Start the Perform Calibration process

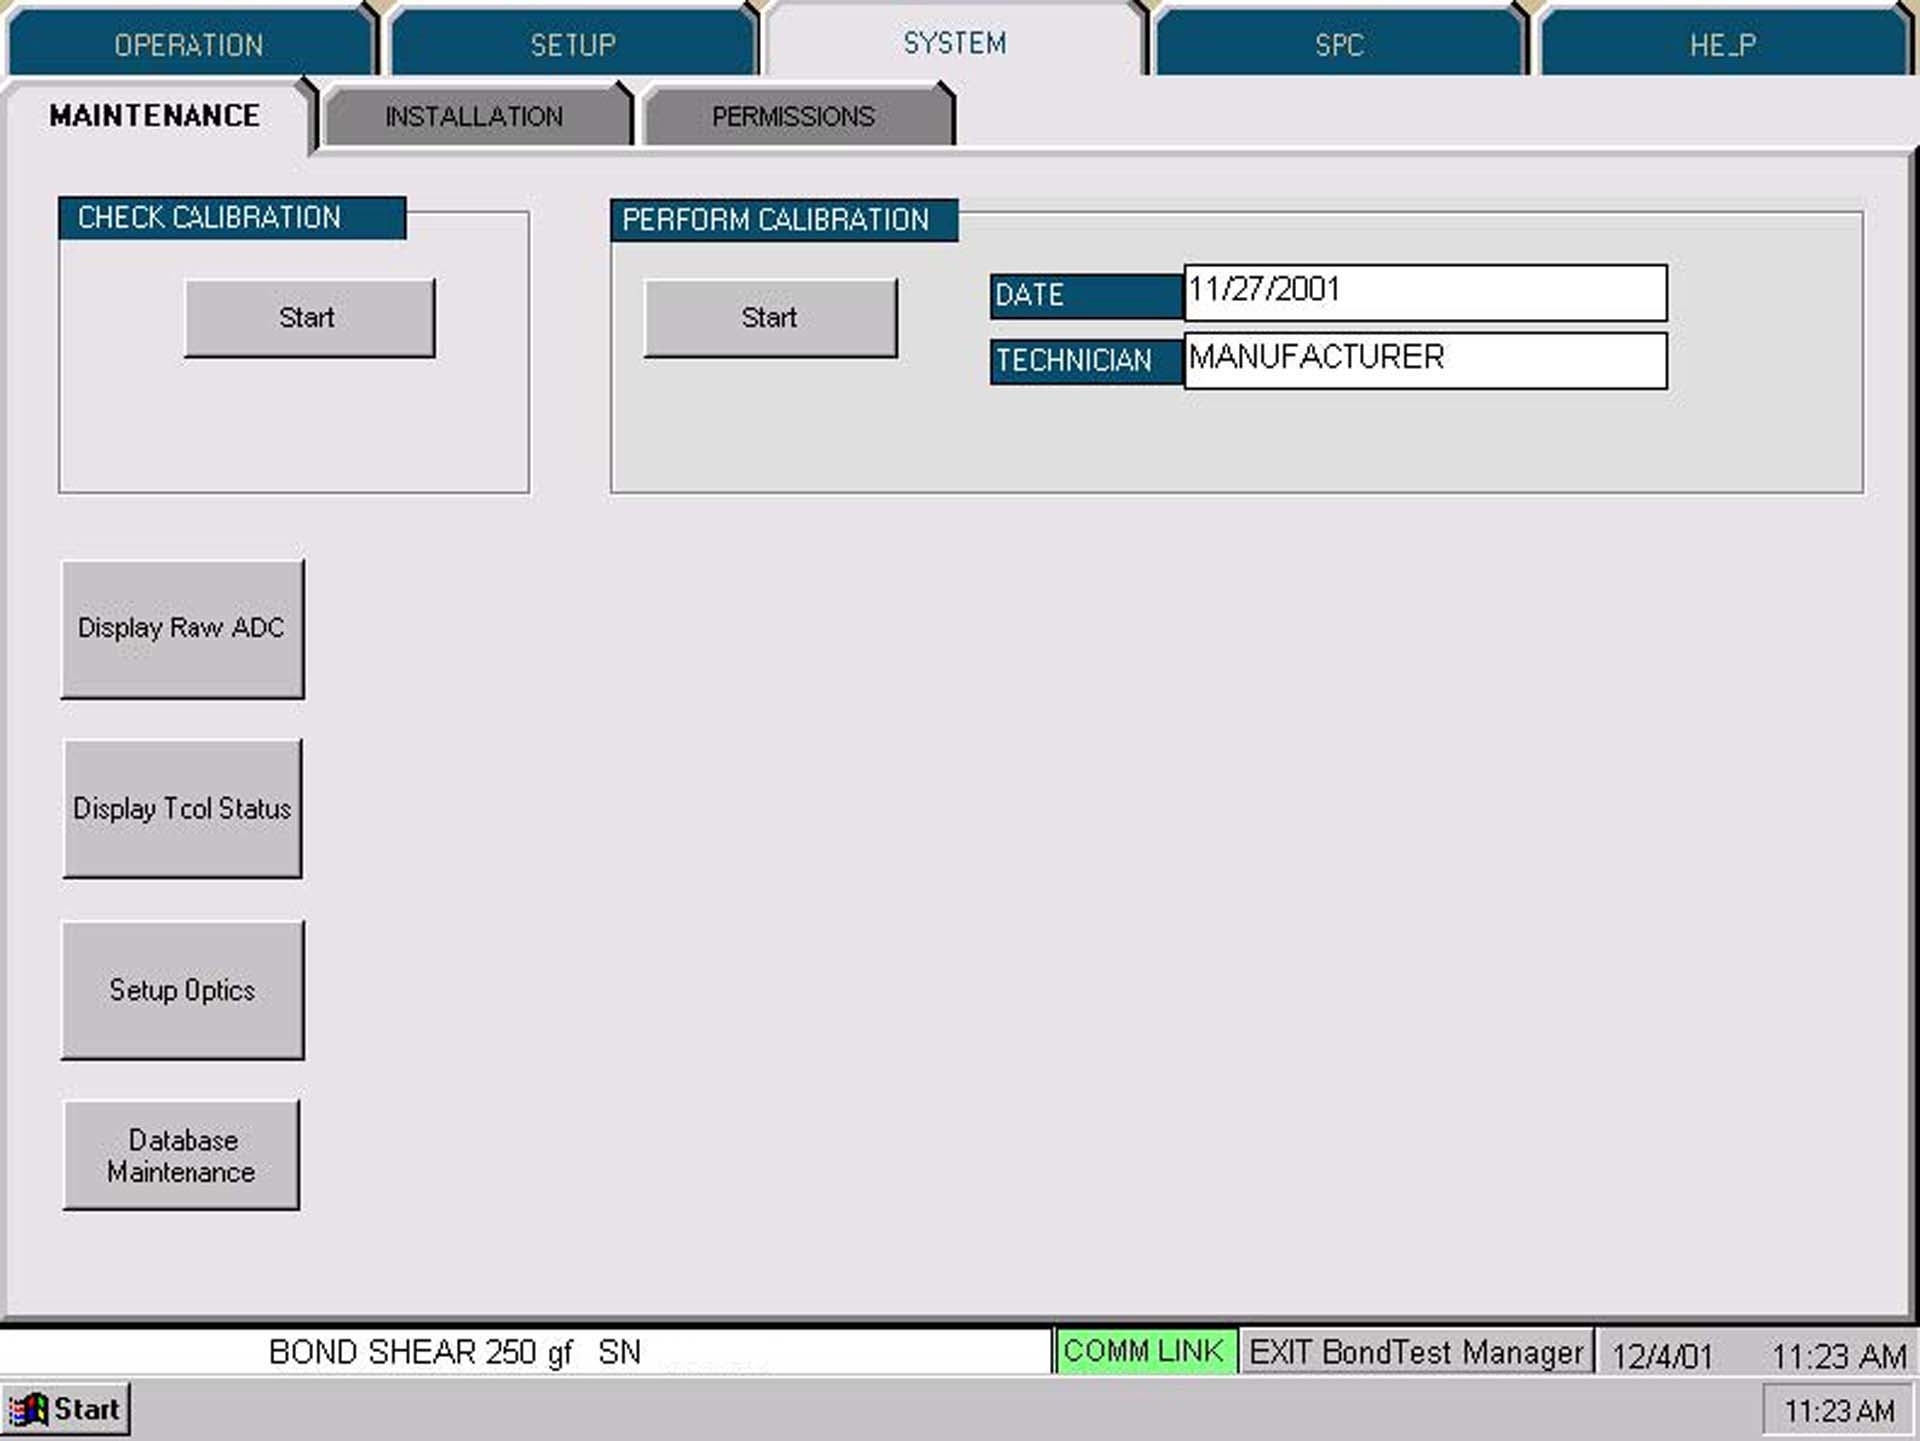click(x=772, y=316)
